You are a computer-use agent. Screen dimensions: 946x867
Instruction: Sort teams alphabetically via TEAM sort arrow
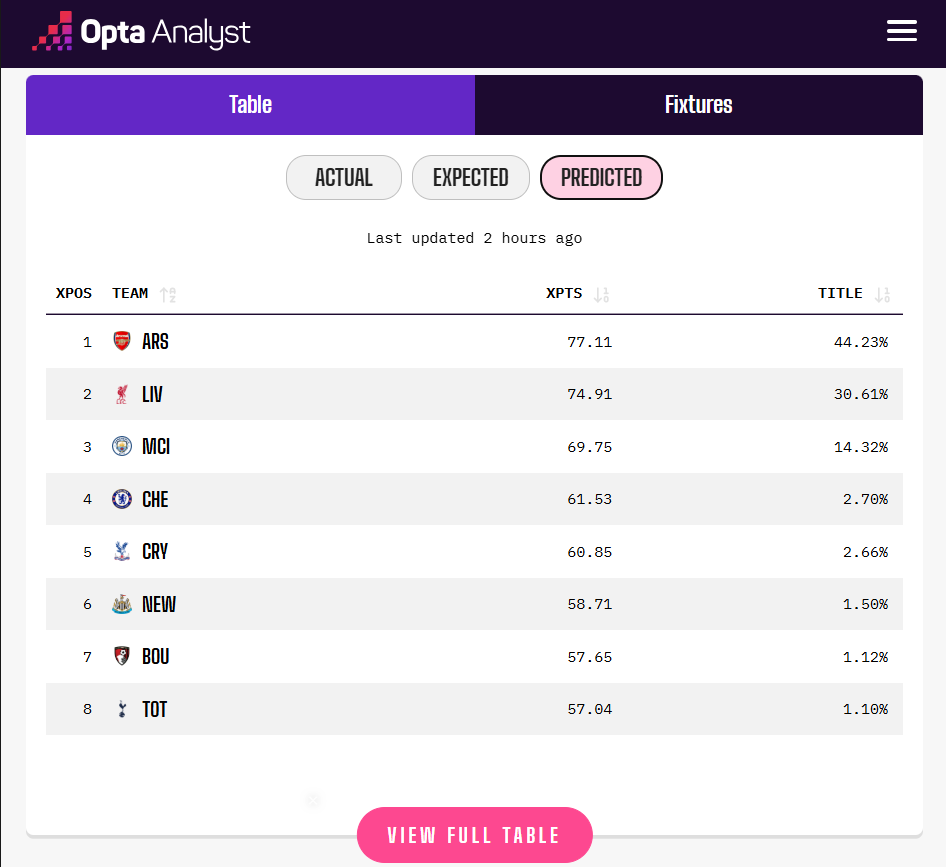point(168,294)
